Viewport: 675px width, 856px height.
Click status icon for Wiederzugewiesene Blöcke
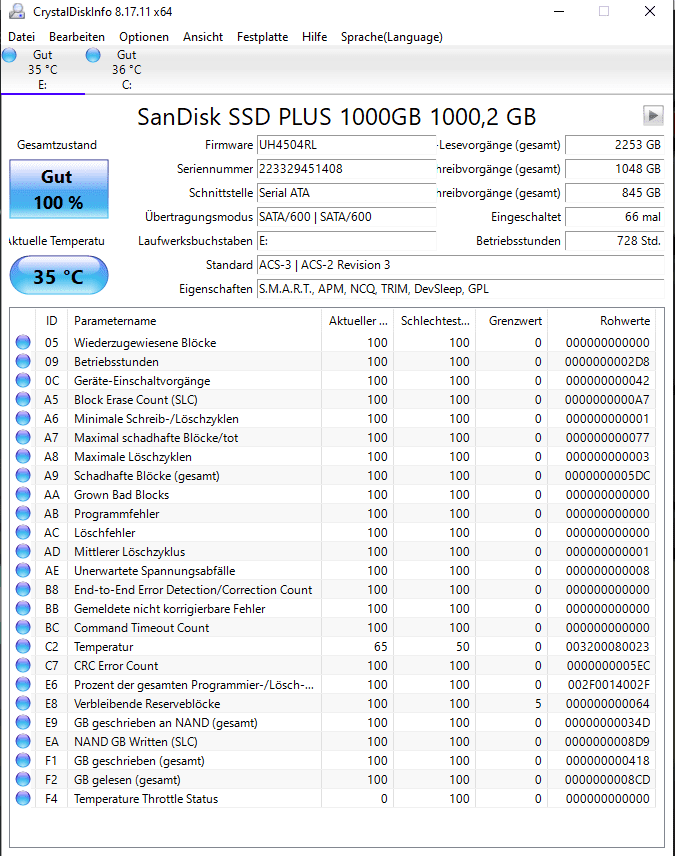click(23, 342)
